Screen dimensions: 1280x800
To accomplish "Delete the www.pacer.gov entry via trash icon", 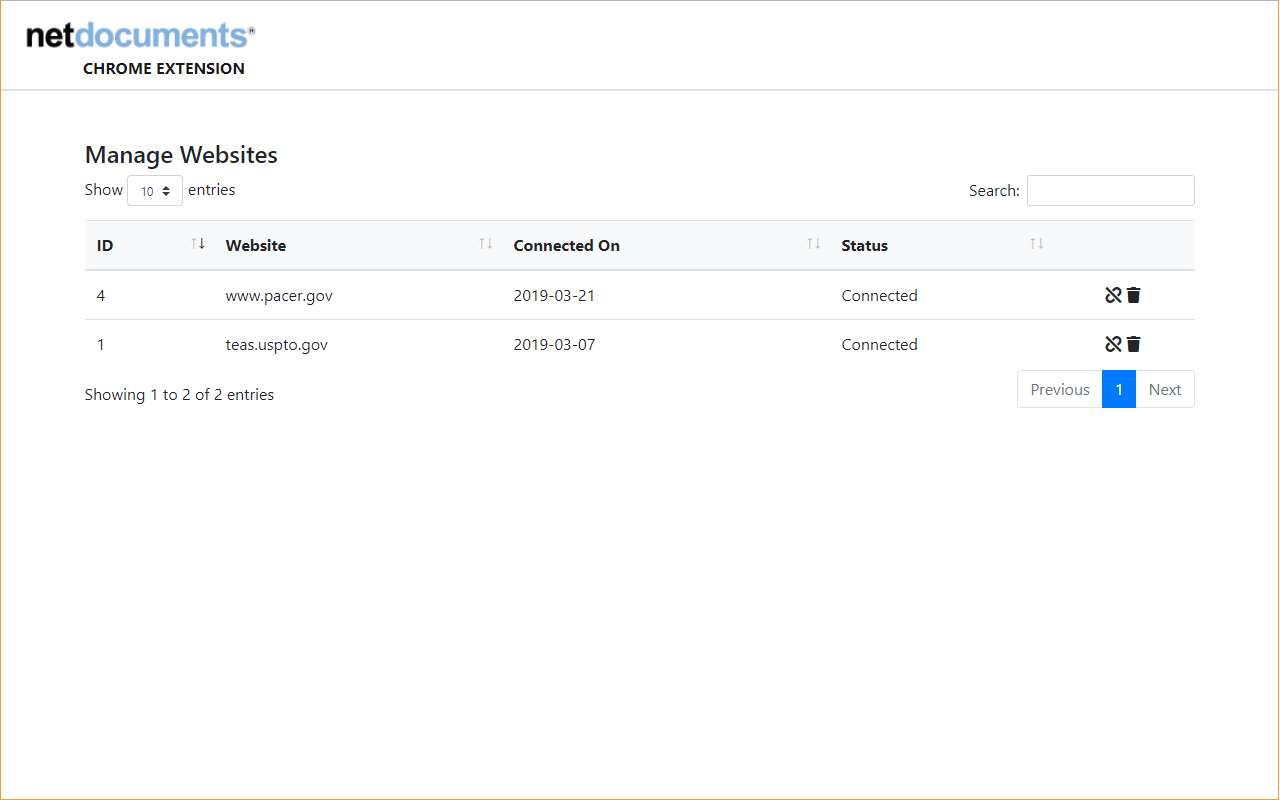I will click(x=1132, y=295).
